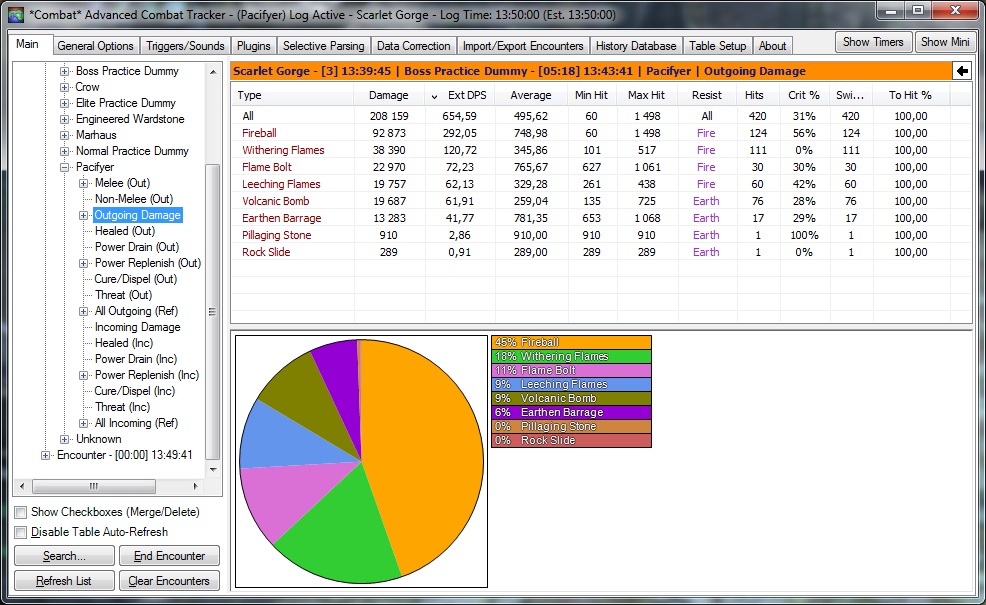Expand Encounter [00:00] 13:49:41 node
Image resolution: width=986 pixels, height=605 pixels.
[x=45, y=455]
